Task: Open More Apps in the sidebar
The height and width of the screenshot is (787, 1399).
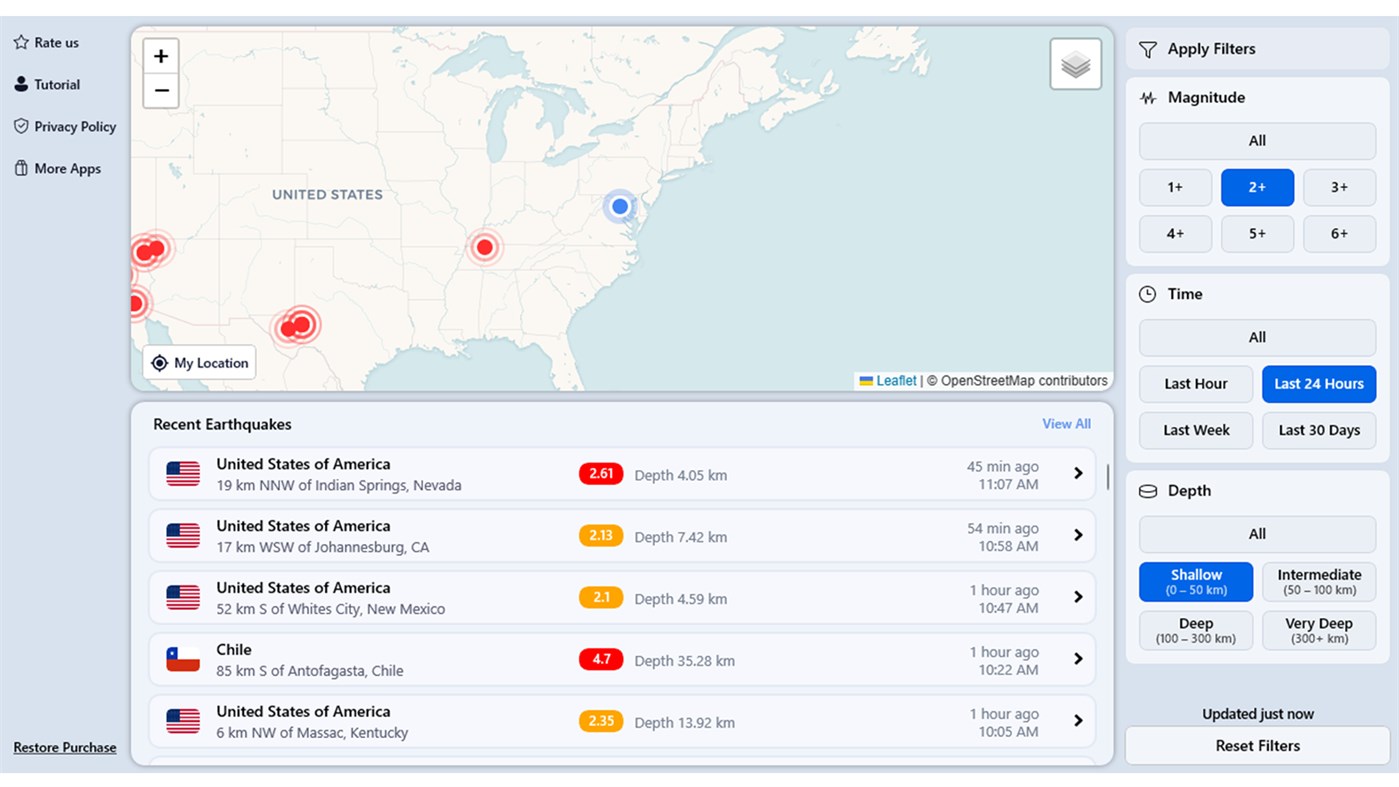Action: point(57,169)
